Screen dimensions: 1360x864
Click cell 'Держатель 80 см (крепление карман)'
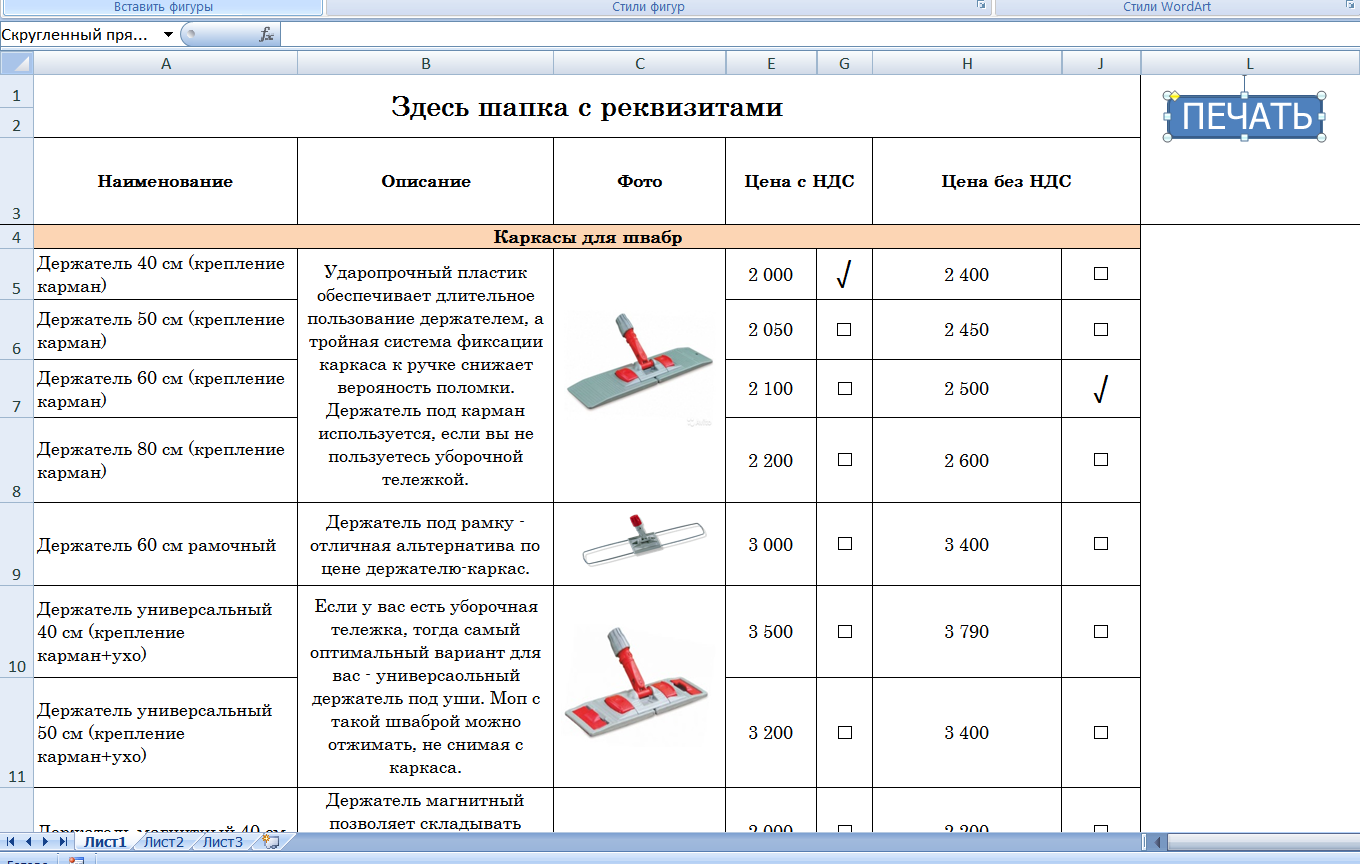click(x=166, y=460)
